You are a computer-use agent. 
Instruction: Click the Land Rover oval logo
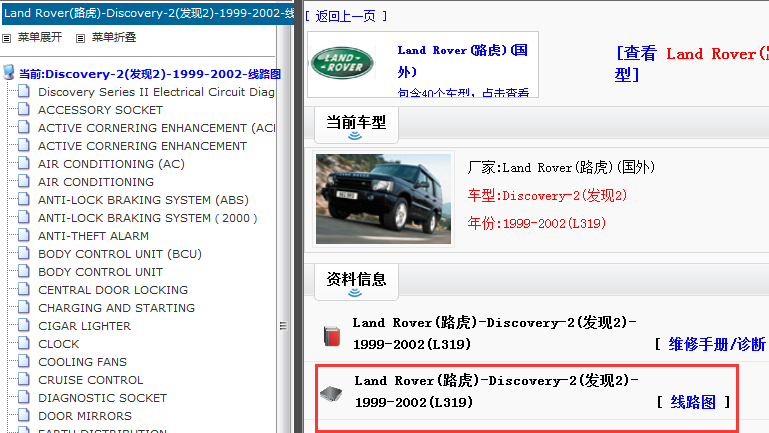pyautogui.click(x=342, y=63)
